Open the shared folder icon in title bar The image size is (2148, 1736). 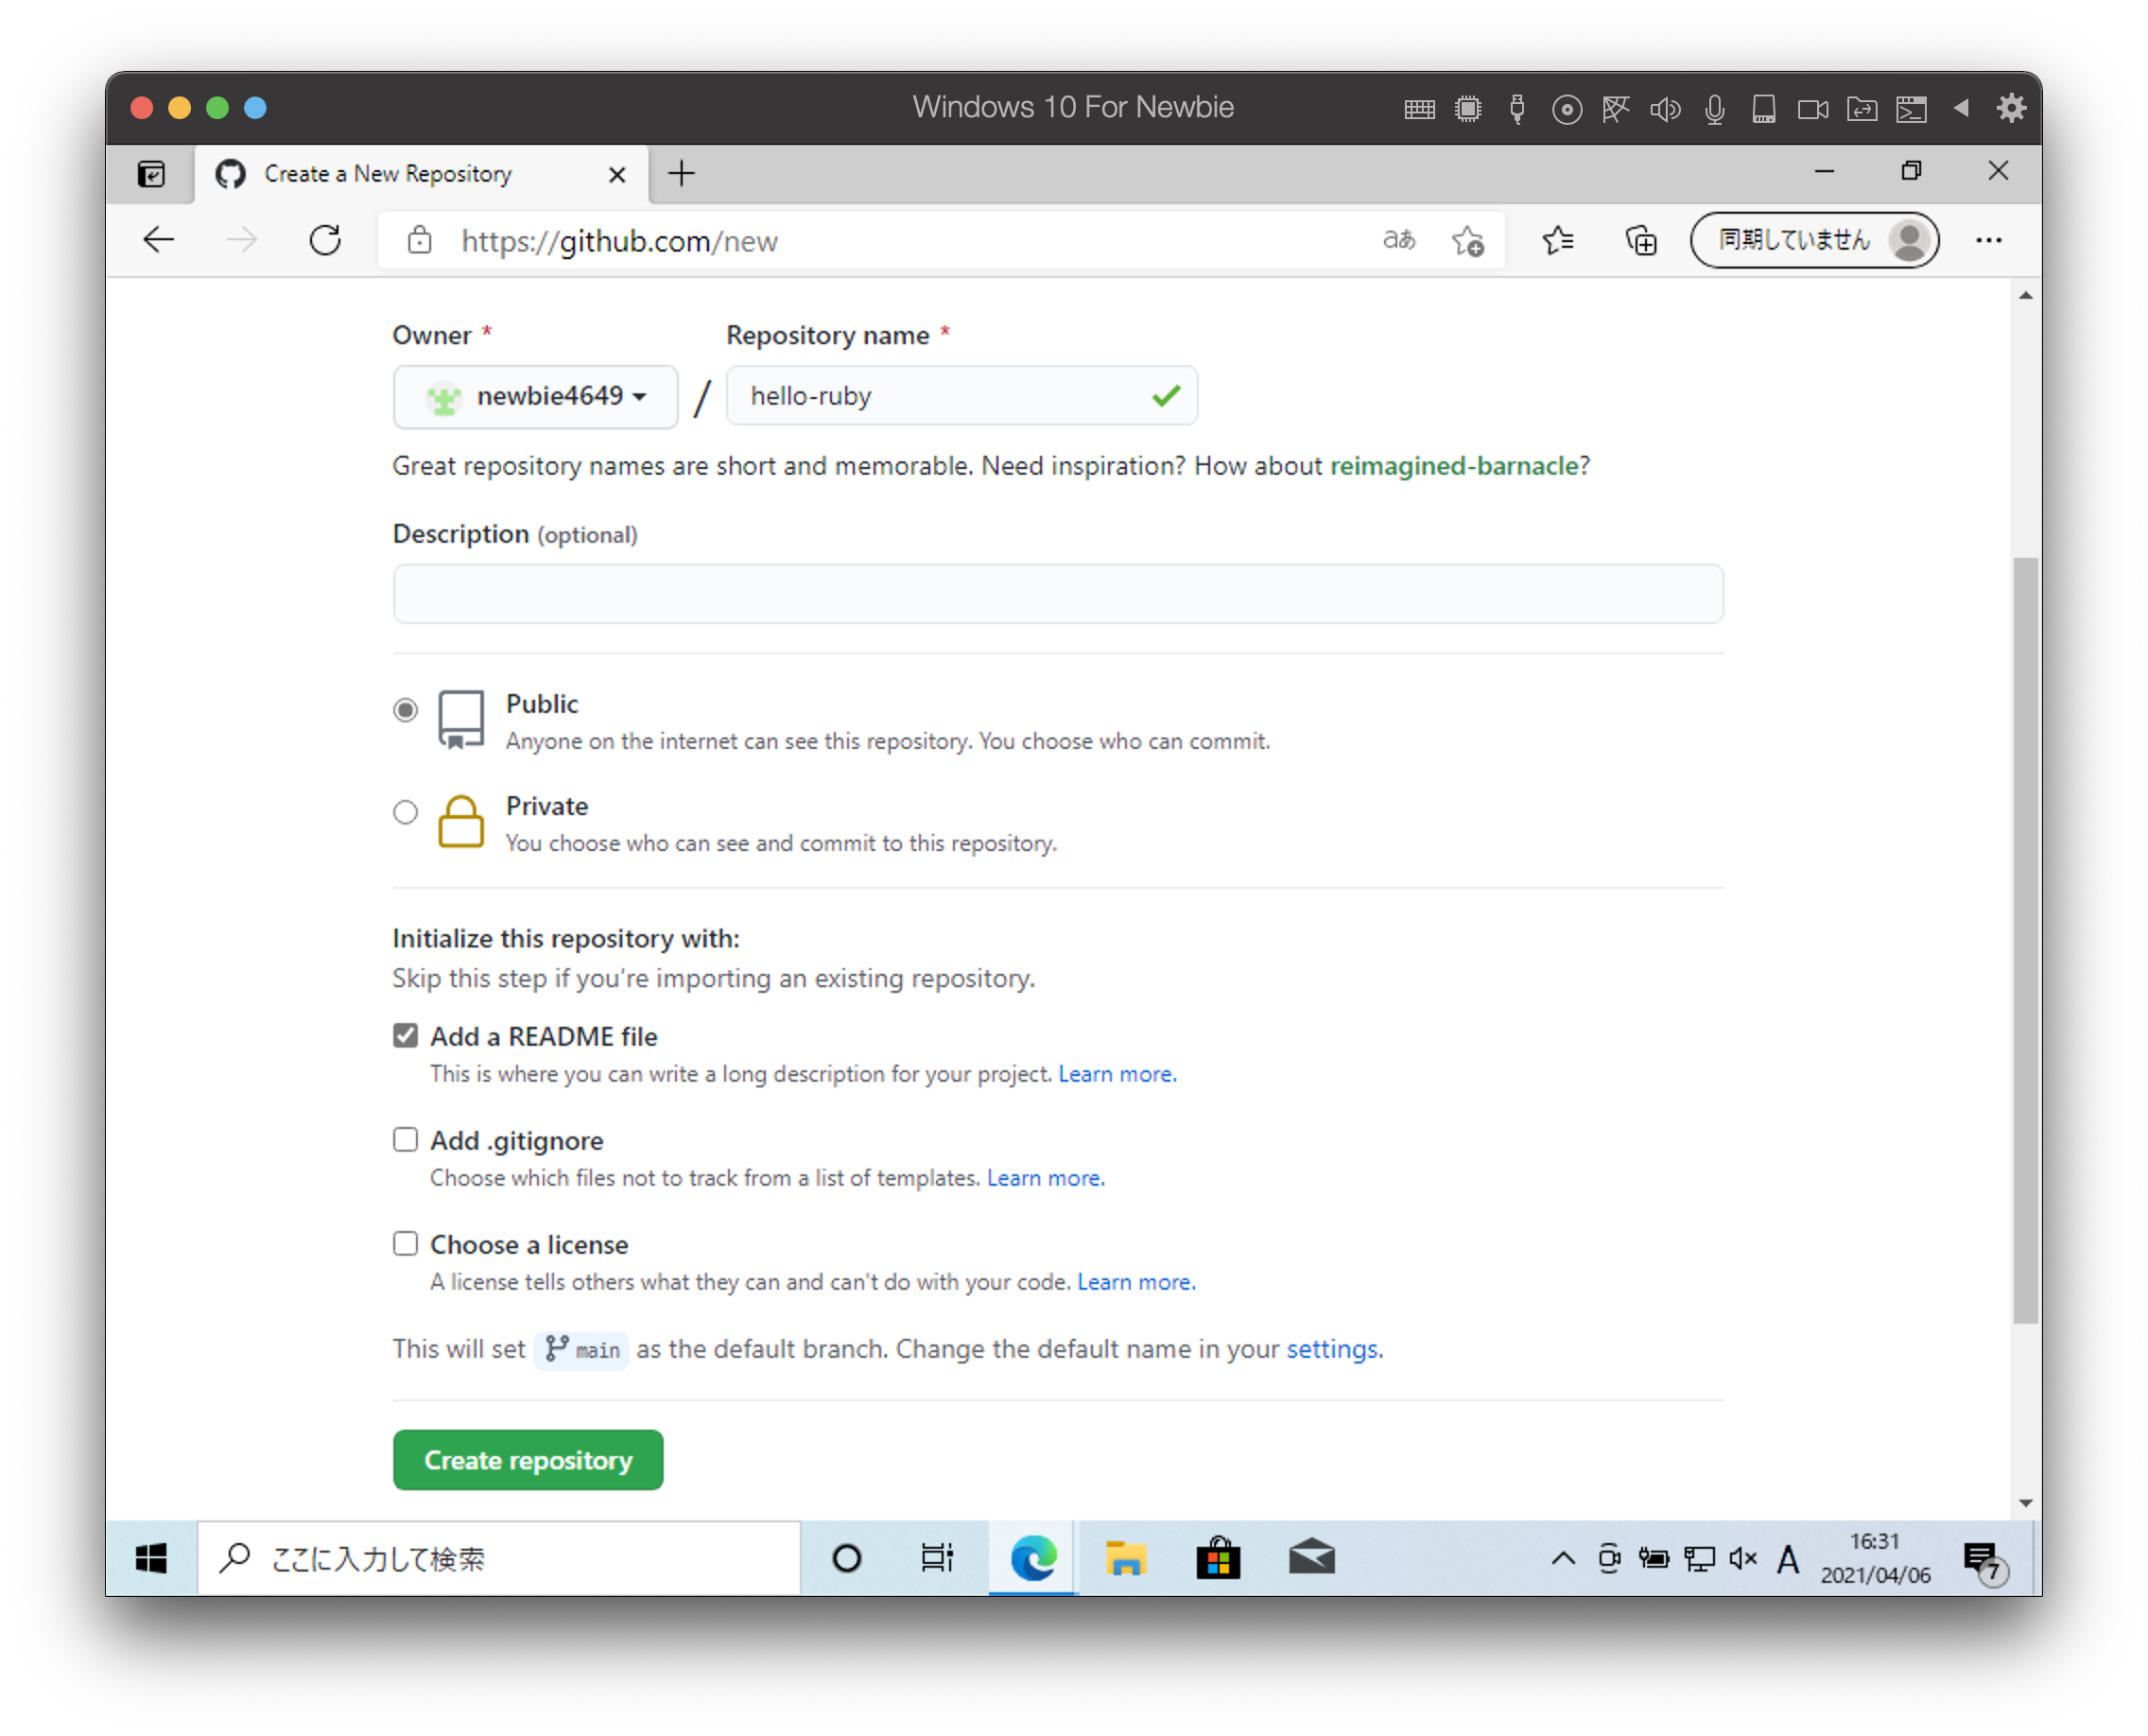click(1862, 109)
